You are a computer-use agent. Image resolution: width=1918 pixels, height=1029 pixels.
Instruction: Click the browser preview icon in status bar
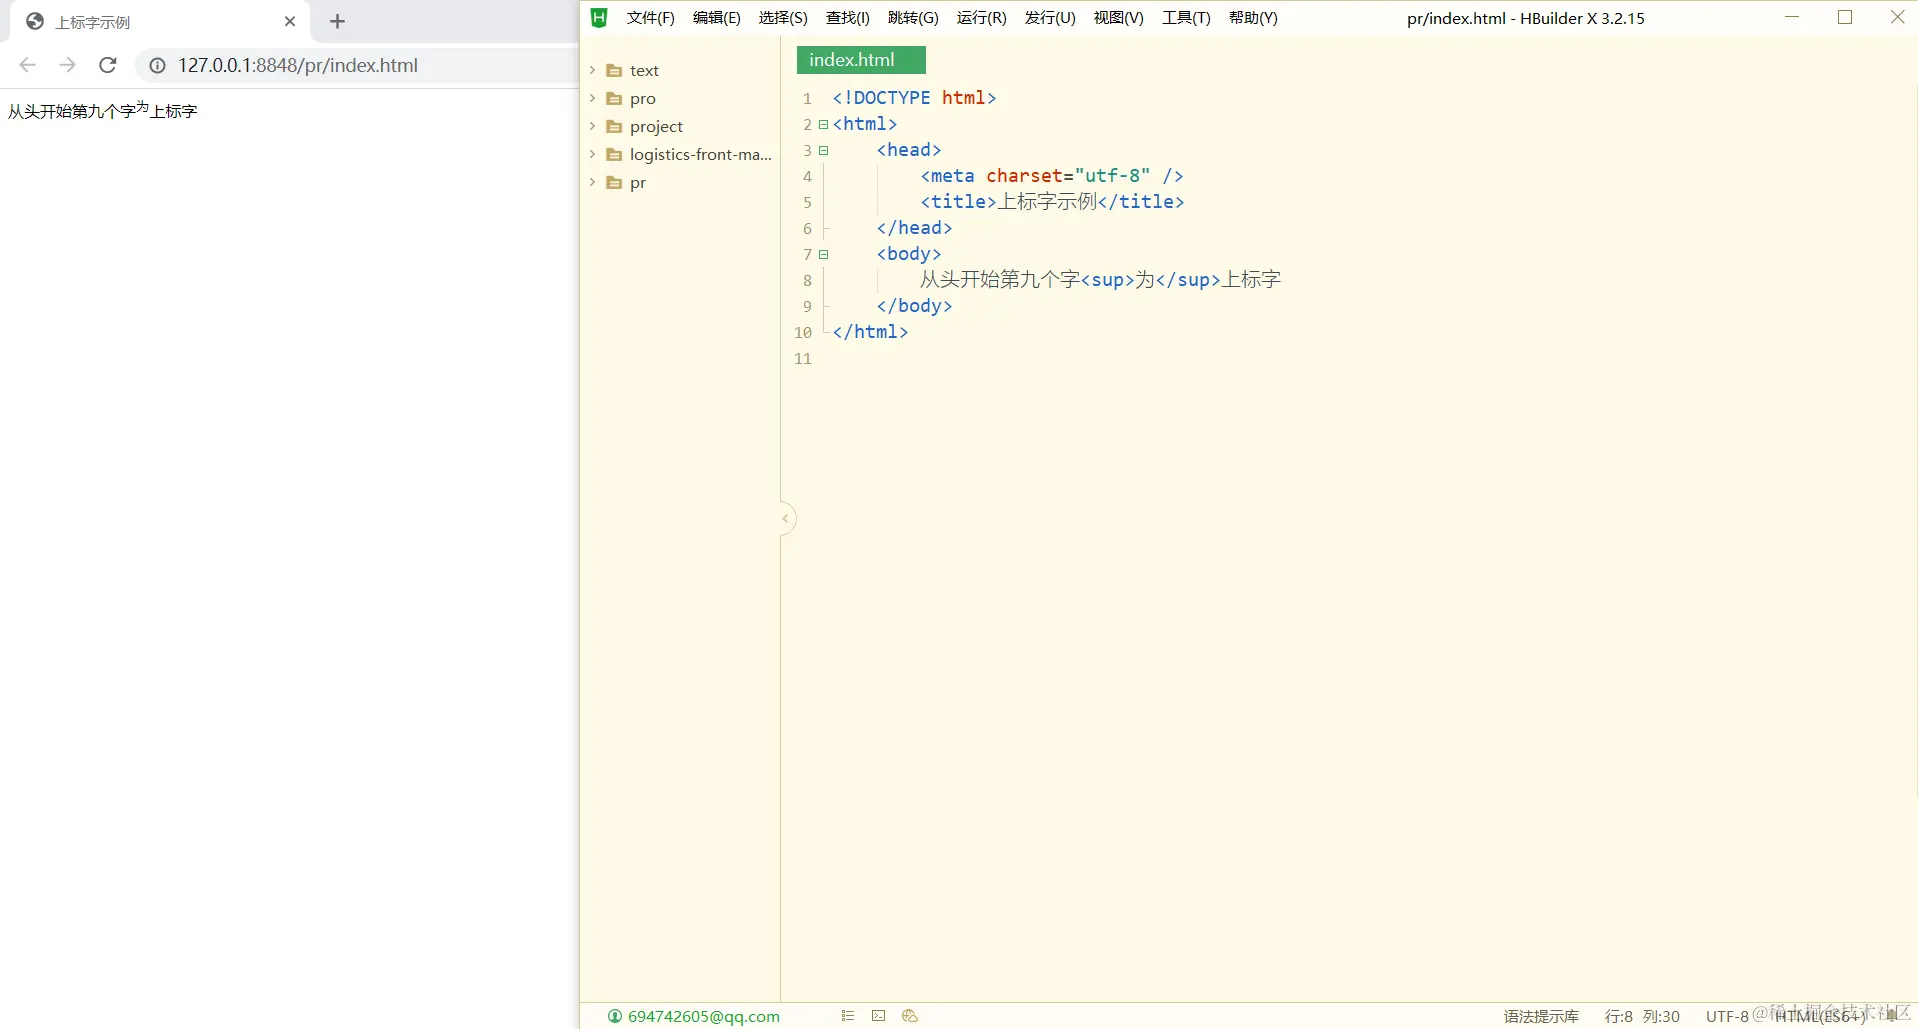pos(909,1016)
